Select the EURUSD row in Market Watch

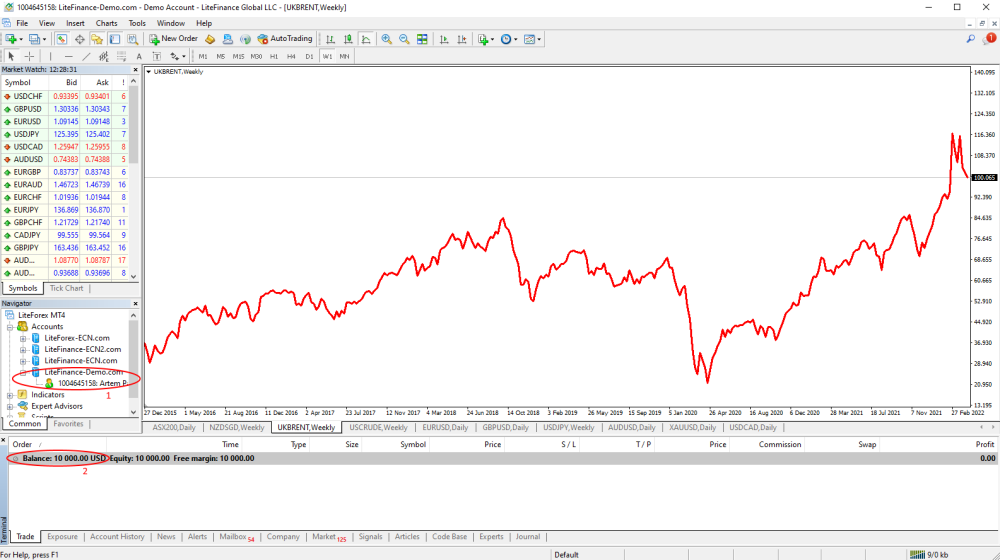coord(65,121)
